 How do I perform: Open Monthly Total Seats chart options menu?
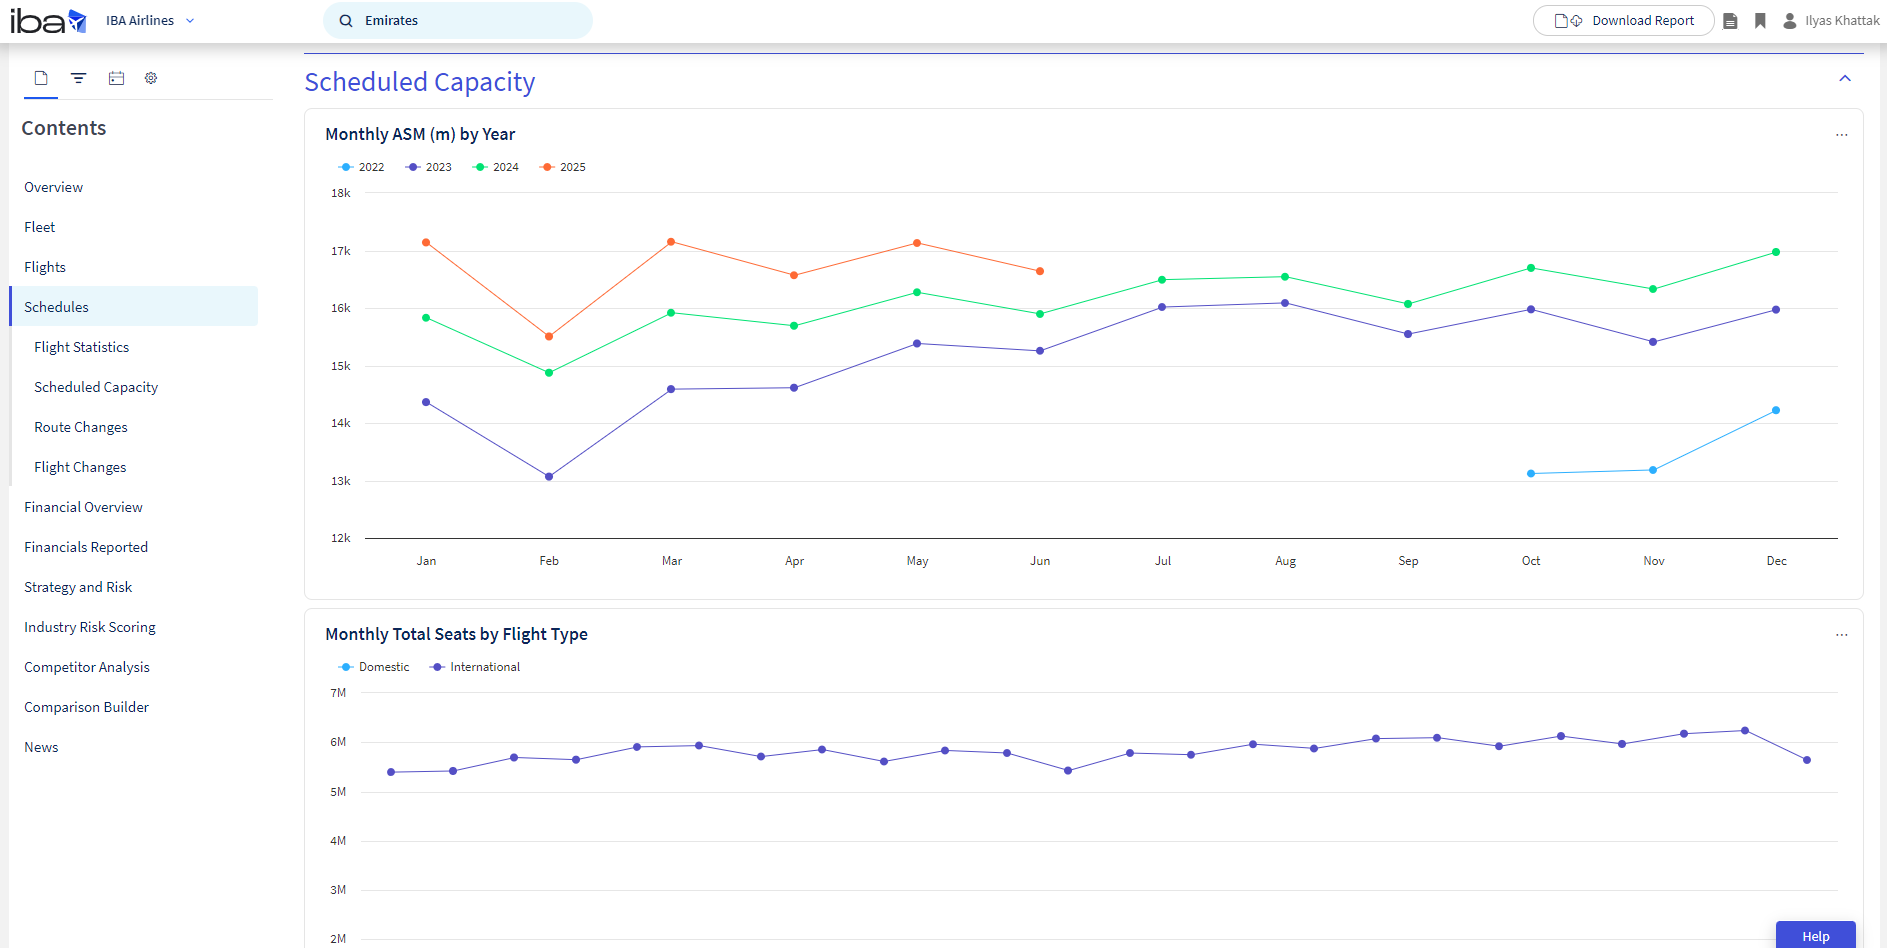pos(1842,635)
